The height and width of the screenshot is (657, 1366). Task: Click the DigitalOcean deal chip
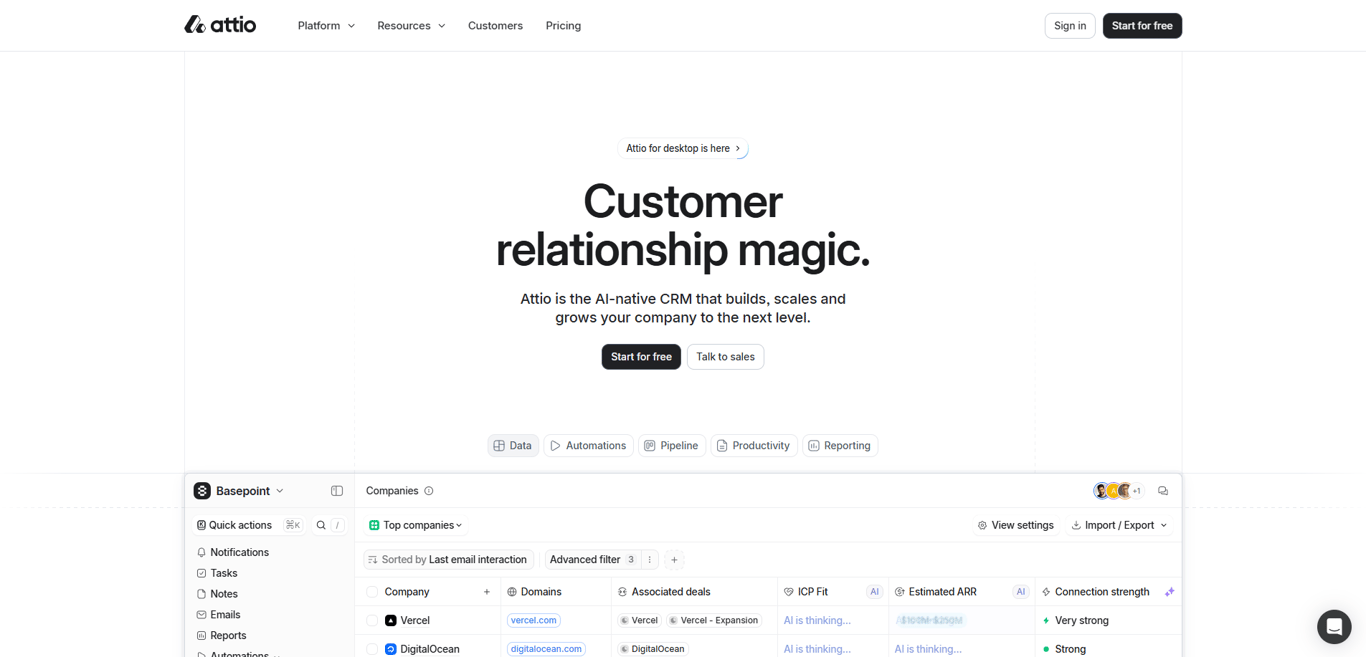click(653, 649)
